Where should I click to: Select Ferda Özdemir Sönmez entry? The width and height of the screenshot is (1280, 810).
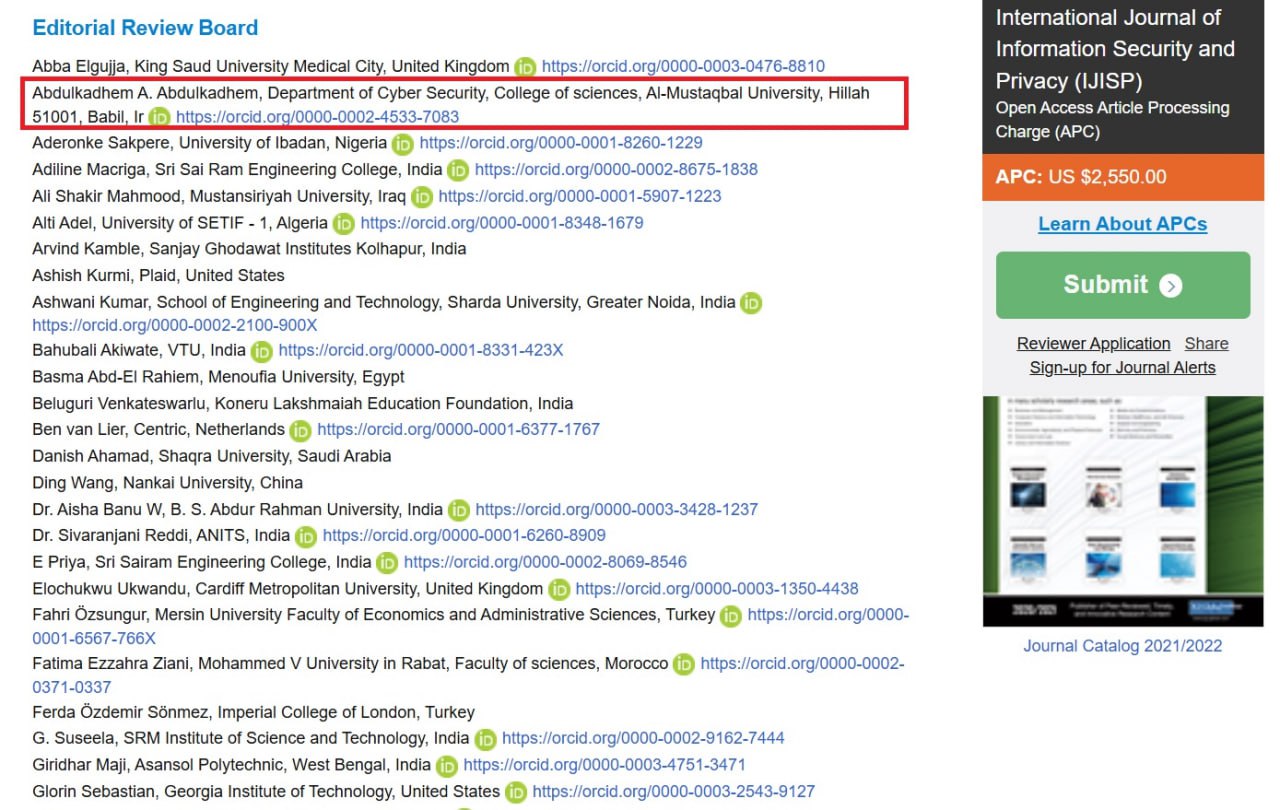tap(253, 713)
